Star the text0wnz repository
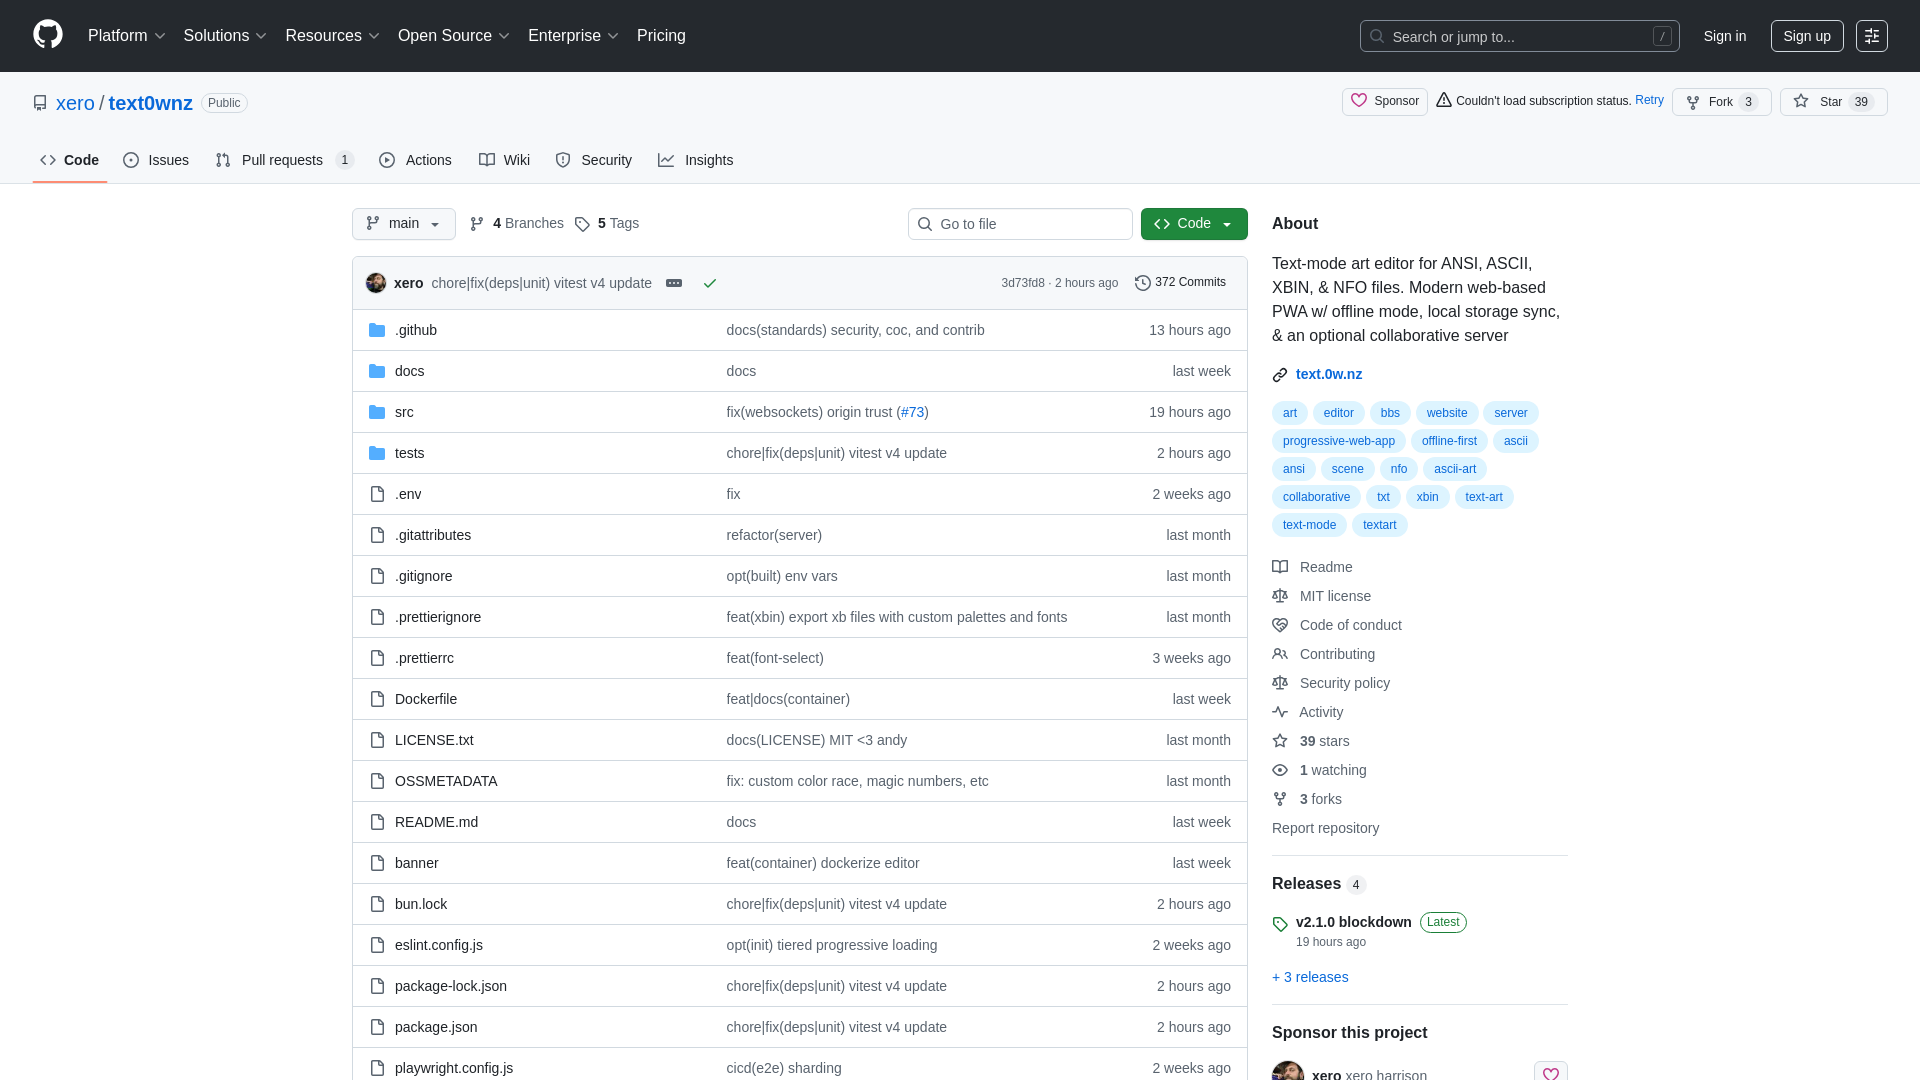 coord(1828,101)
